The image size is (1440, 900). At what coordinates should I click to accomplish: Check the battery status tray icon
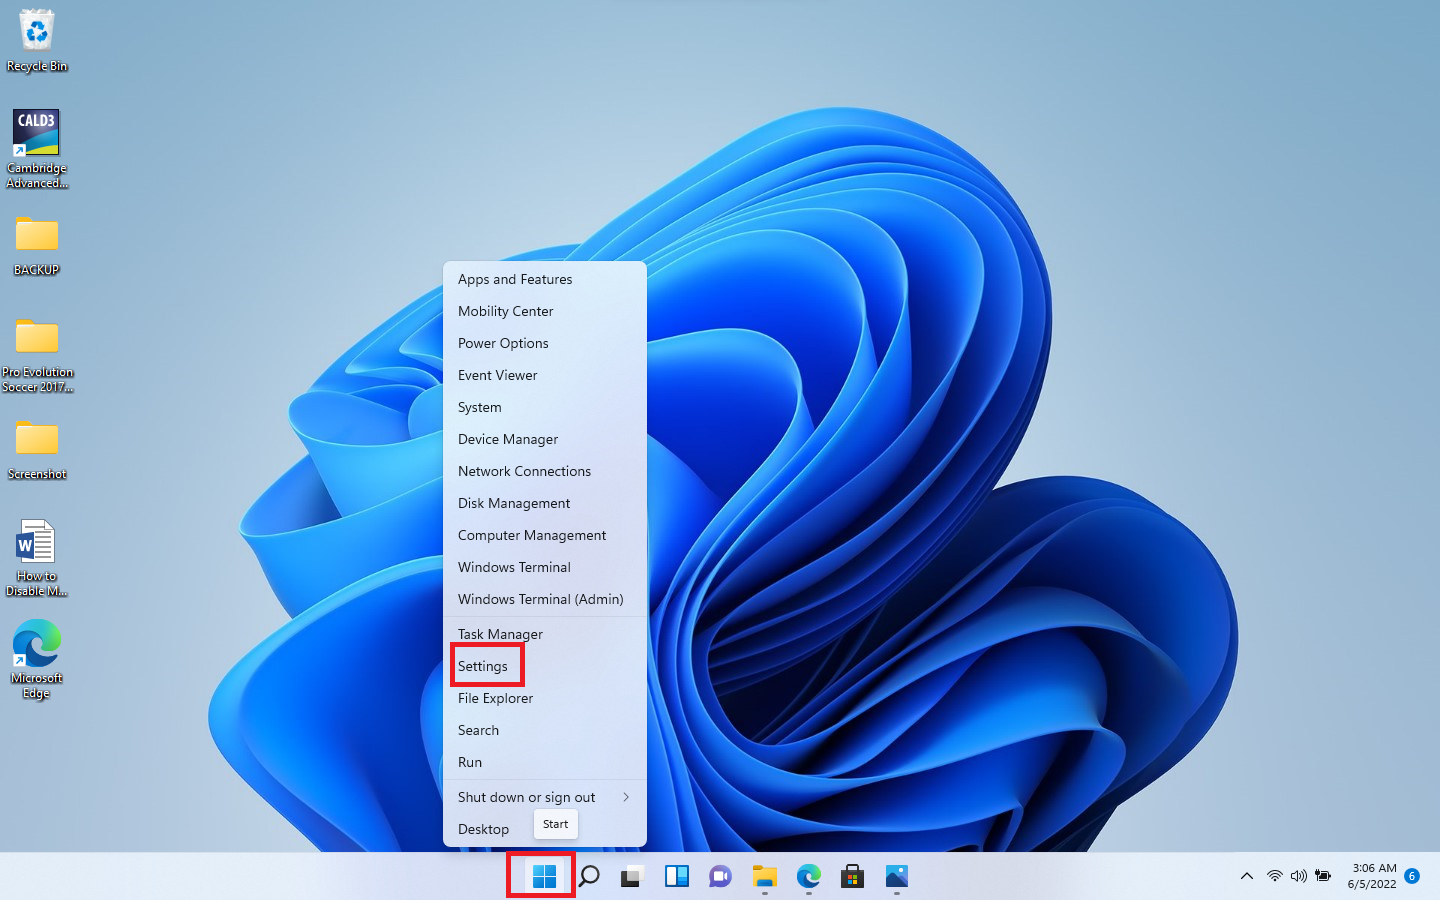(x=1323, y=876)
